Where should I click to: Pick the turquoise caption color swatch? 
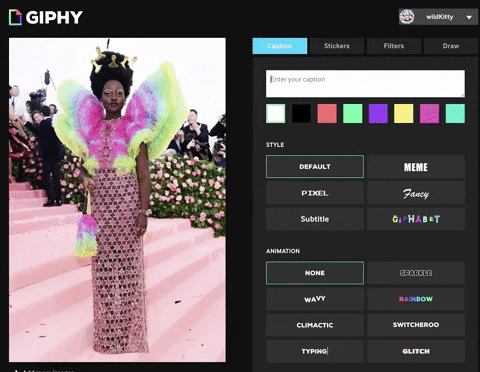point(455,114)
